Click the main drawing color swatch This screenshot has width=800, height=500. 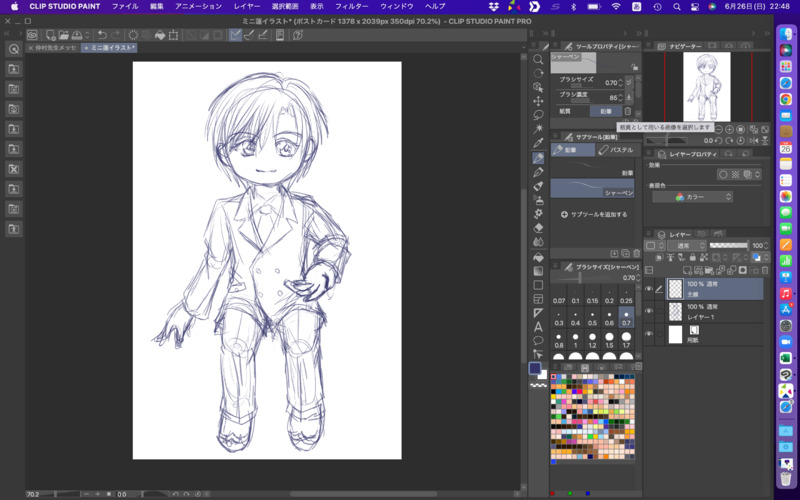click(x=535, y=368)
